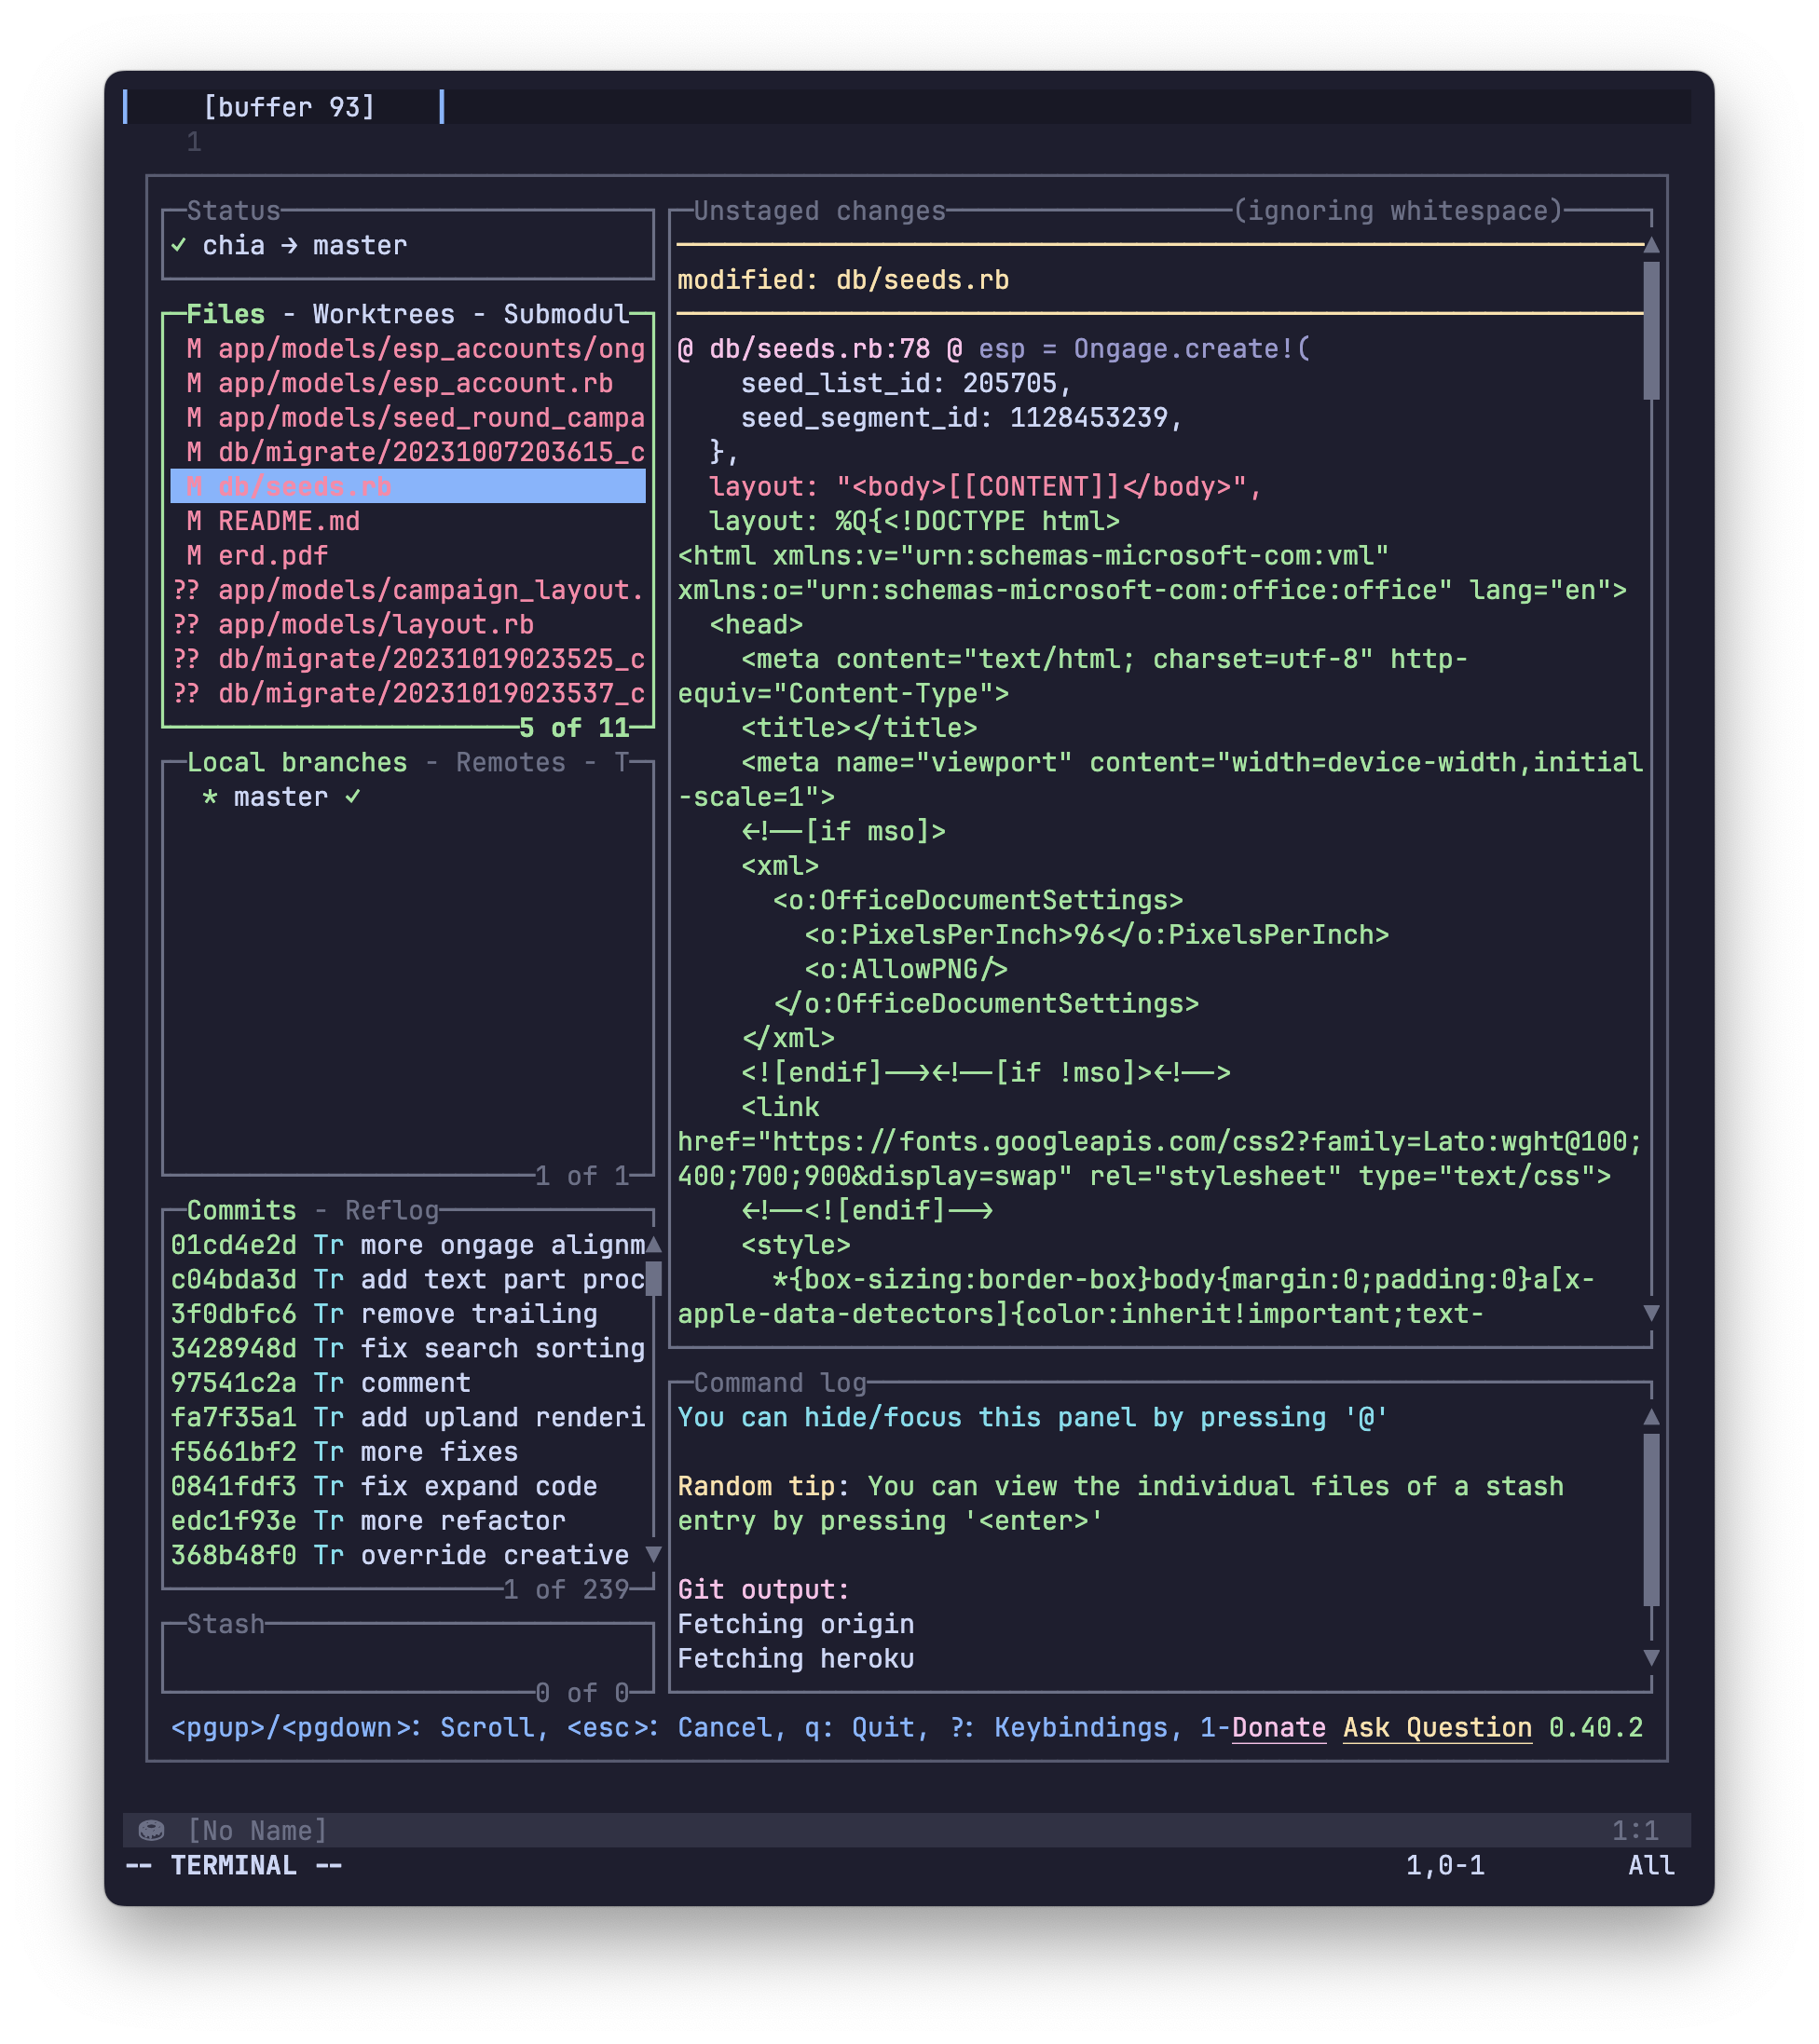Select commit c04bda3d add text part
The image size is (1819, 2044).
coord(406,1279)
